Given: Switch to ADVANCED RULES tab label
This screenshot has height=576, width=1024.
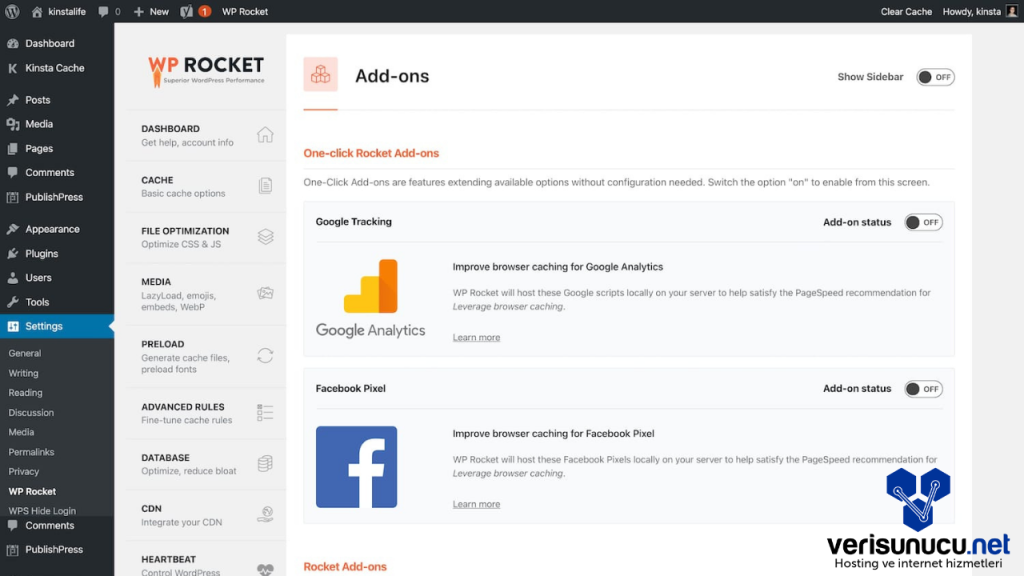Looking at the screenshot, I should pyautogui.click(x=183, y=407).
